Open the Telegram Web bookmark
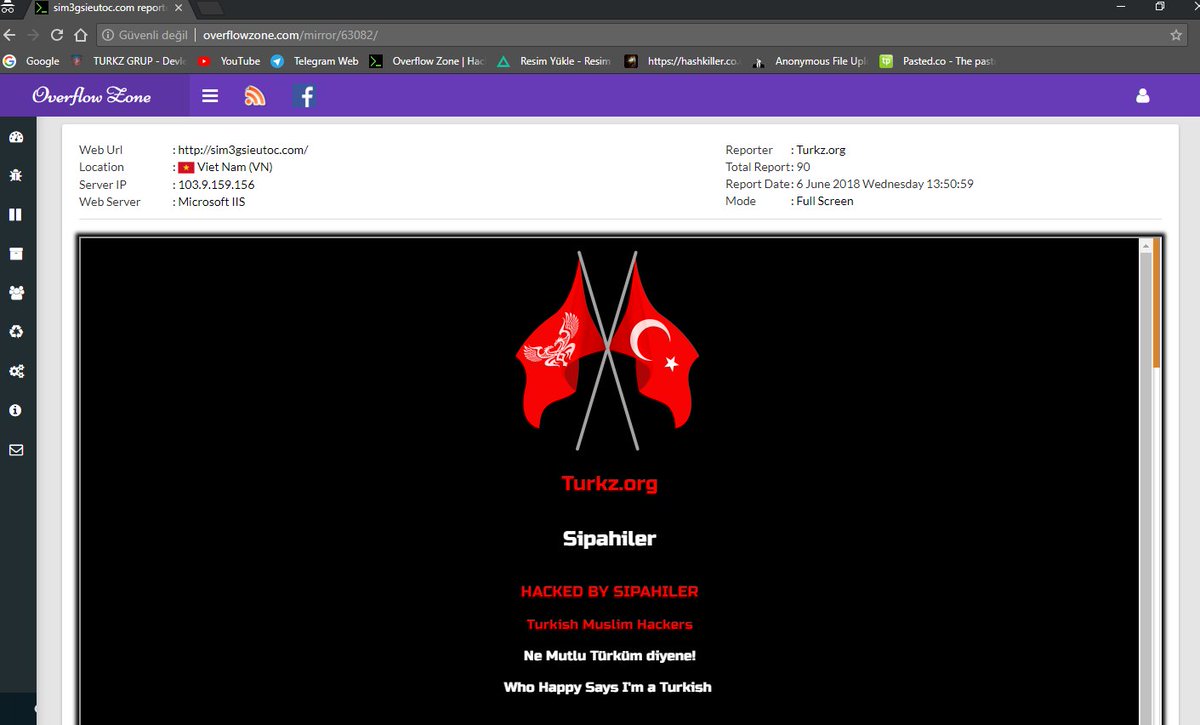The width and height of the screenshot is (1200, 725). point(314,61)
